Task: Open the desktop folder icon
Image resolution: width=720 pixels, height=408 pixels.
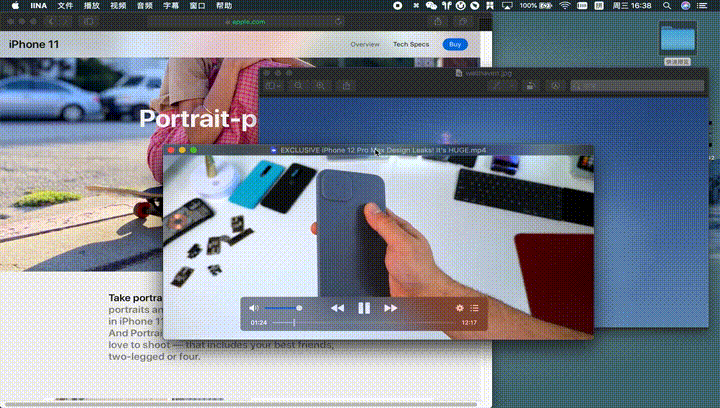Action: pyautogui.click(x=677, y=39)
